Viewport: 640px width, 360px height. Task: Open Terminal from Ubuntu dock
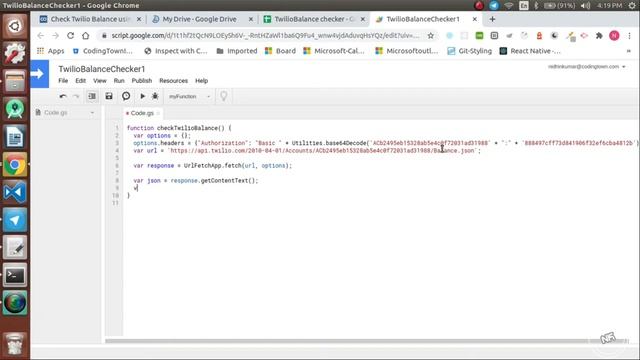pos(15,276)
